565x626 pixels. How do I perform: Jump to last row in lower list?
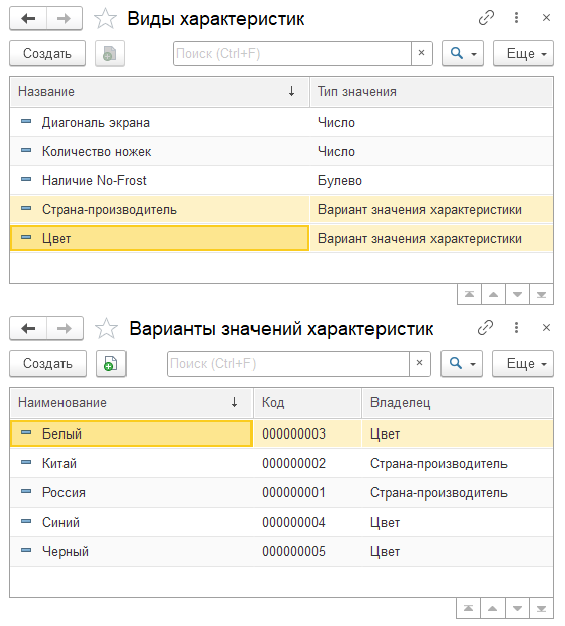541,608
